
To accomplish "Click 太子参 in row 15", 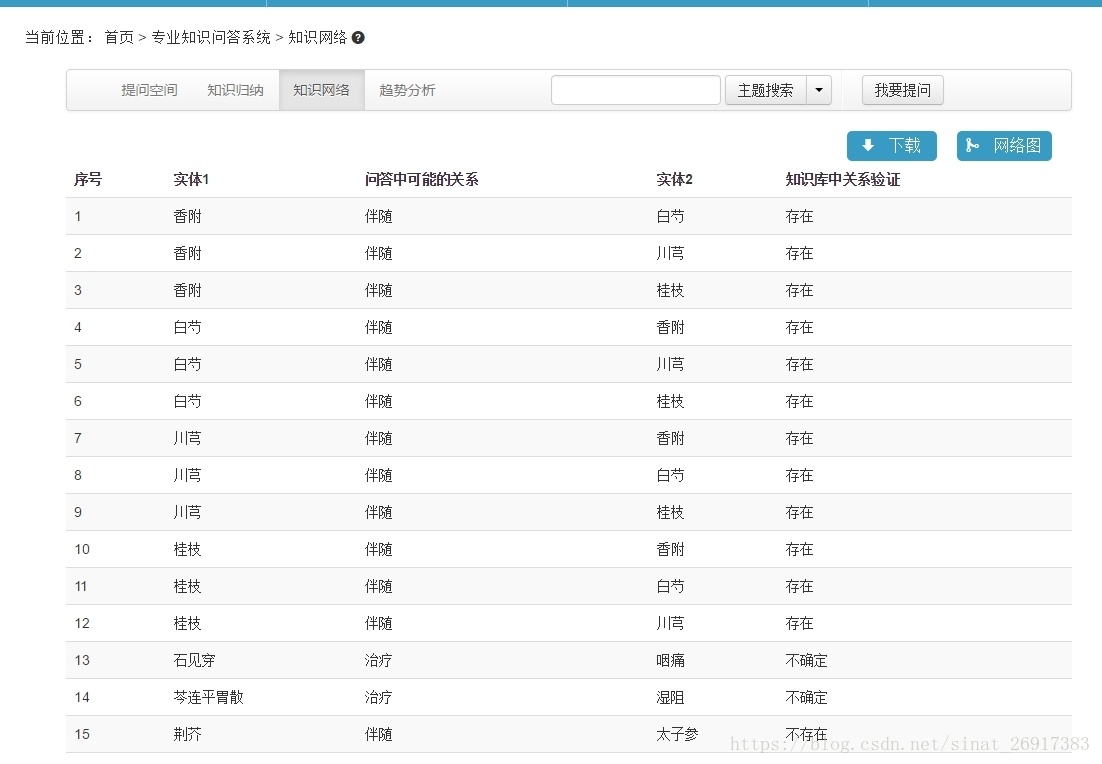I will (678, 734).
